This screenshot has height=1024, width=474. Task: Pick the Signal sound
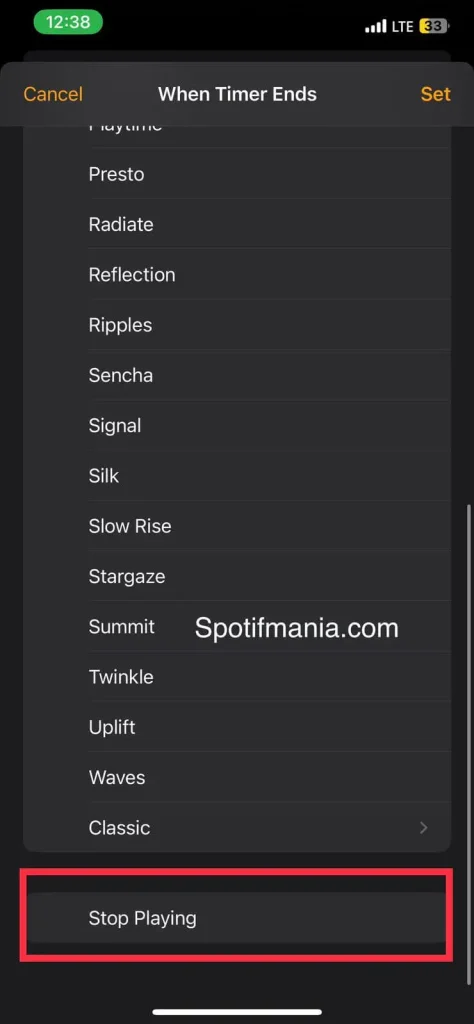point(237,426)
